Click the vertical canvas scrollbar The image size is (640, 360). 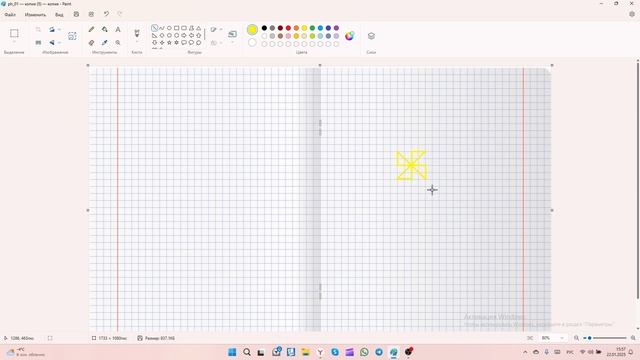tap(638, 180)
